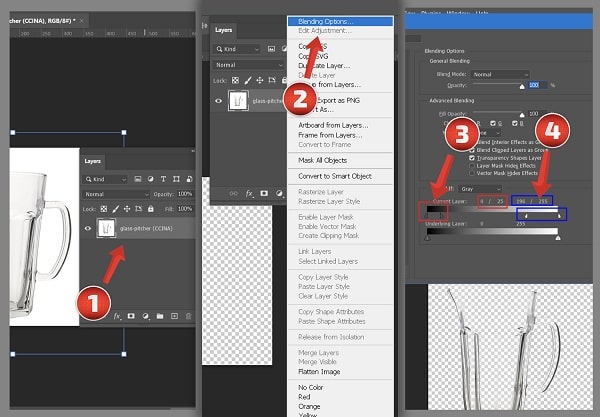Select glass-pitcher layer thumbnail in middle panel

238,101
